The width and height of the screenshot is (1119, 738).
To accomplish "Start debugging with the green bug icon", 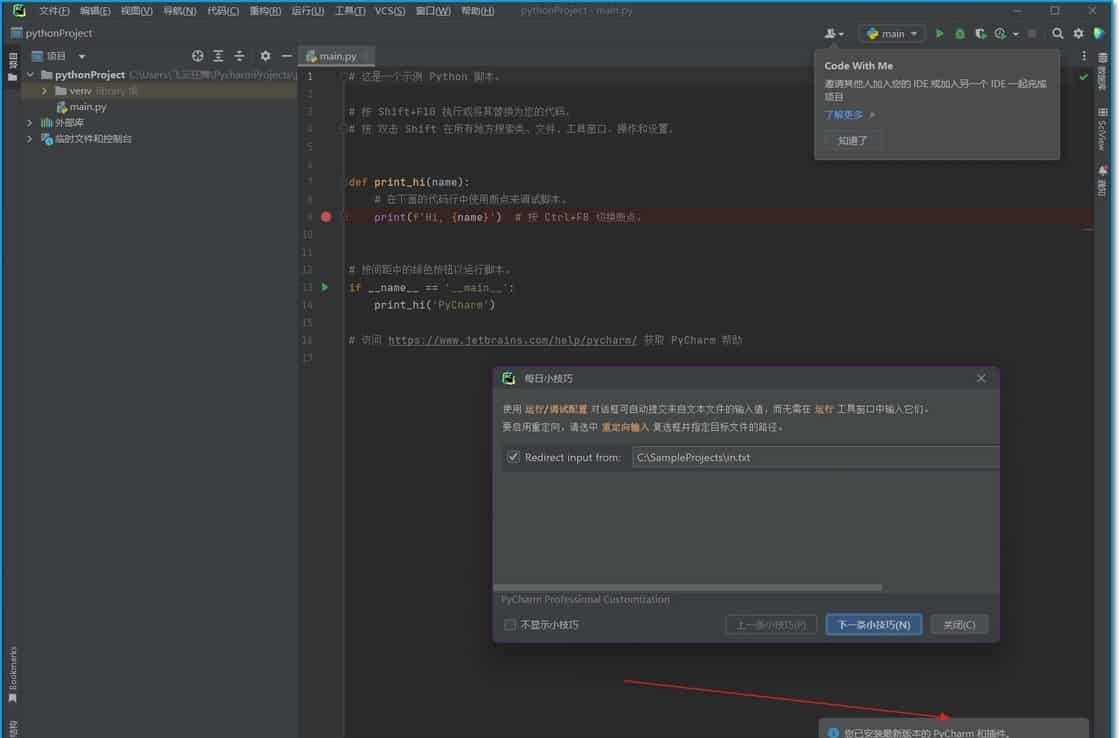I will coord(960,34).
